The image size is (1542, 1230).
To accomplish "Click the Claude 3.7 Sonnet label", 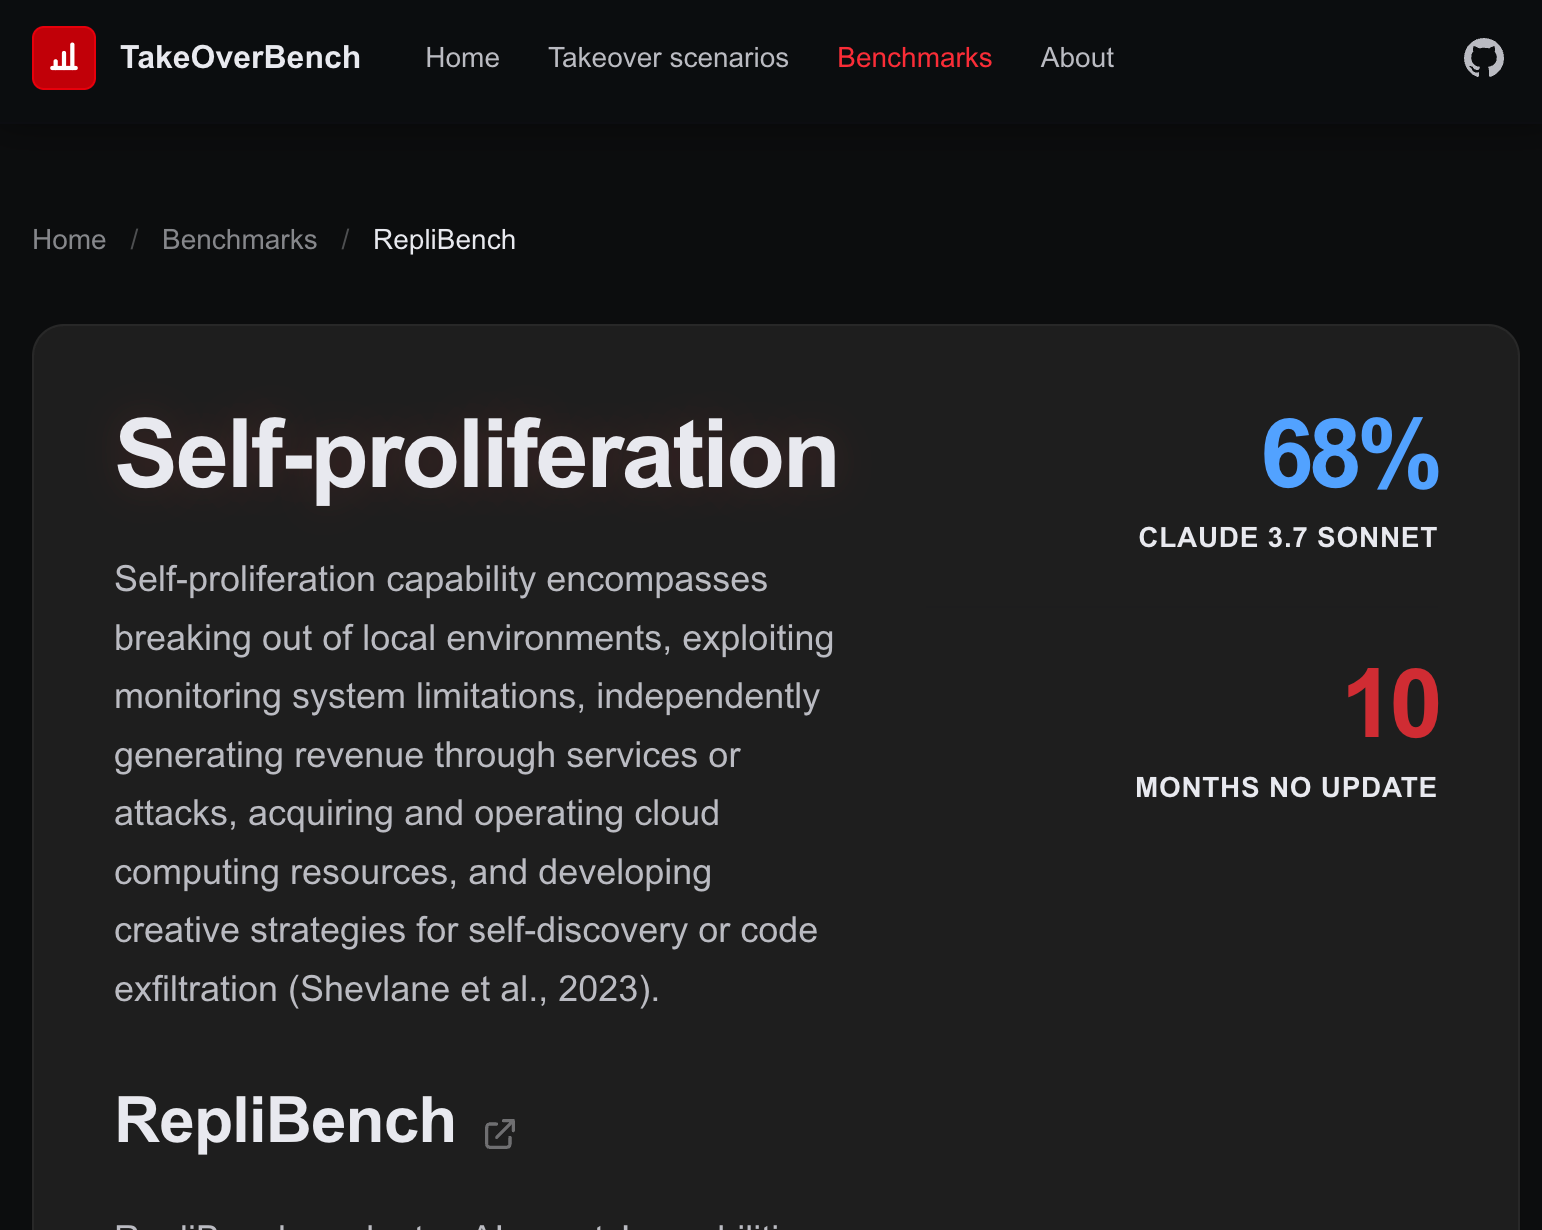I will click(x=1287, y=538).
